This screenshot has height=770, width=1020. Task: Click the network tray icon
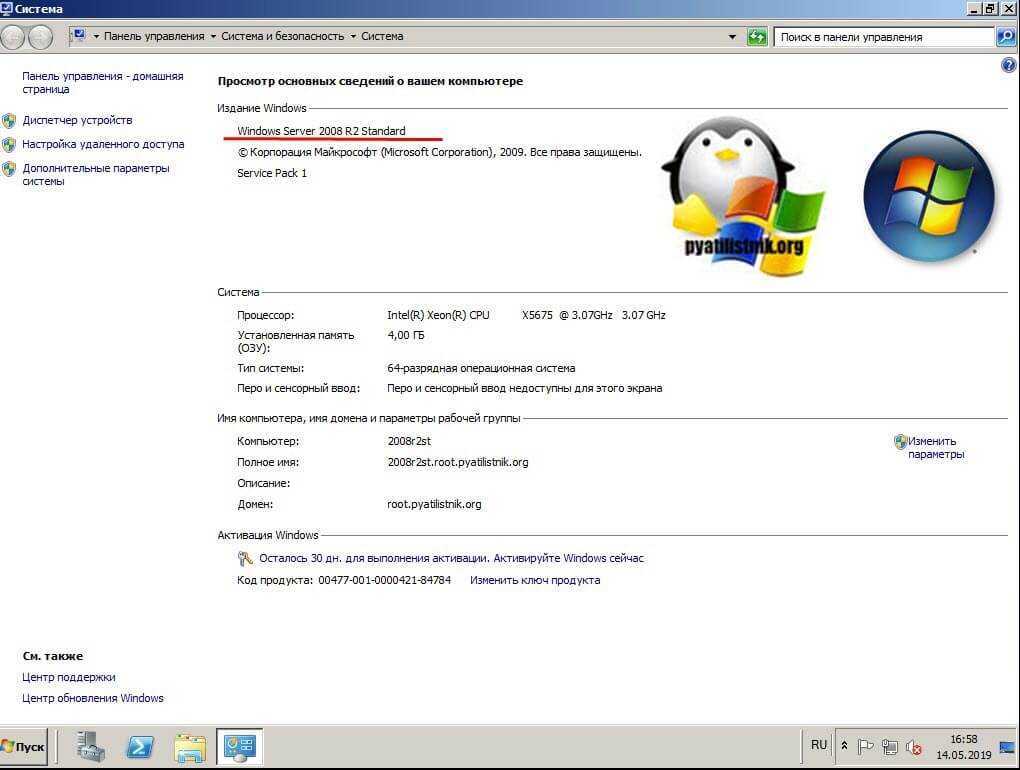click(889, 746)
